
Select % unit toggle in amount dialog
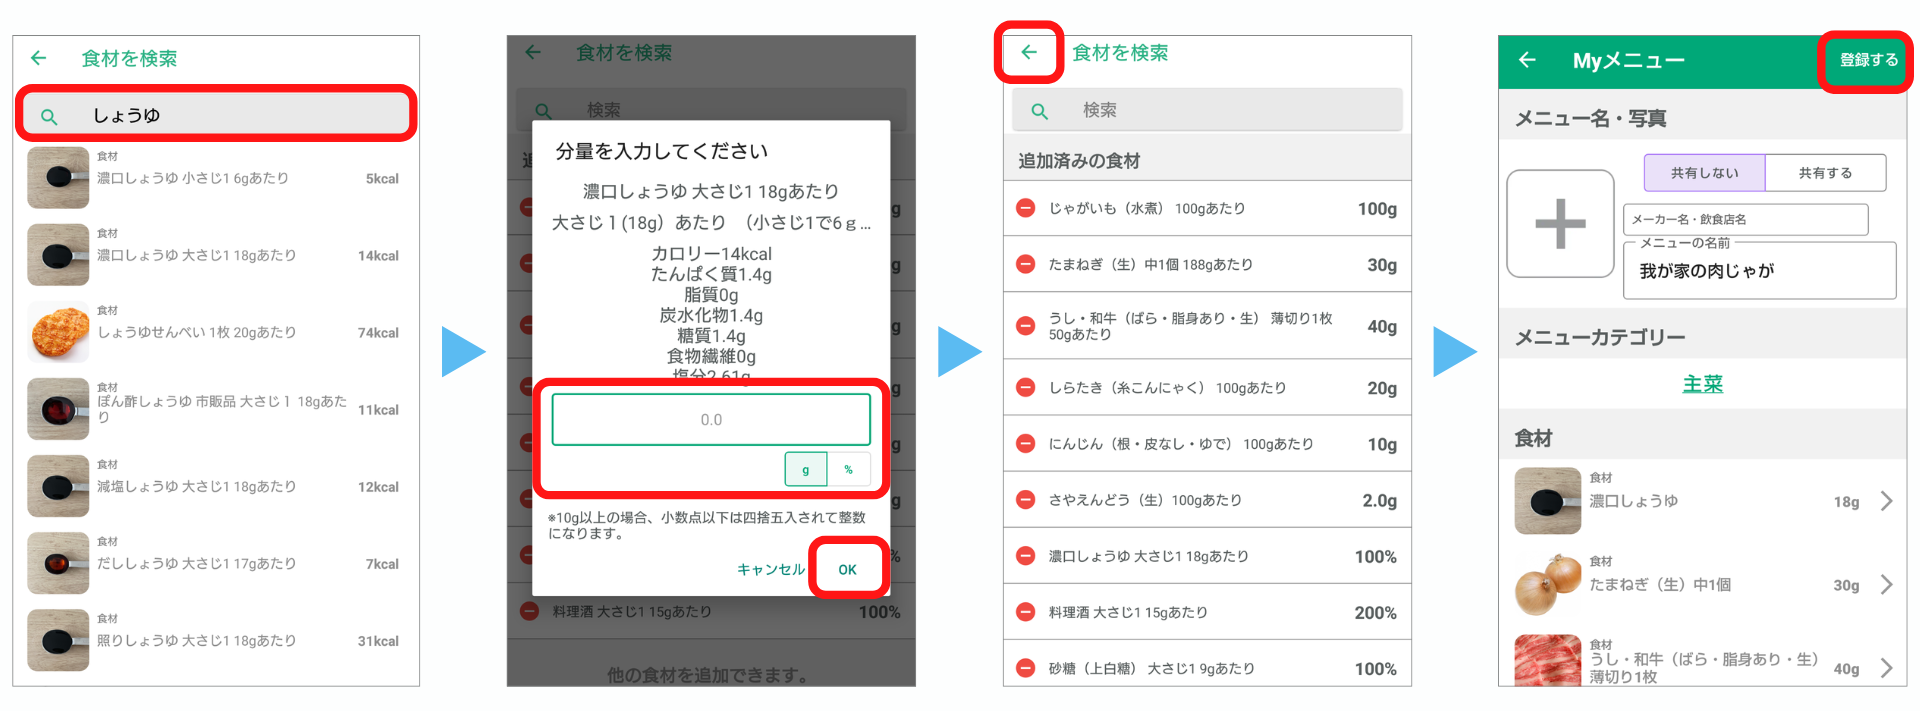point(849,469)
